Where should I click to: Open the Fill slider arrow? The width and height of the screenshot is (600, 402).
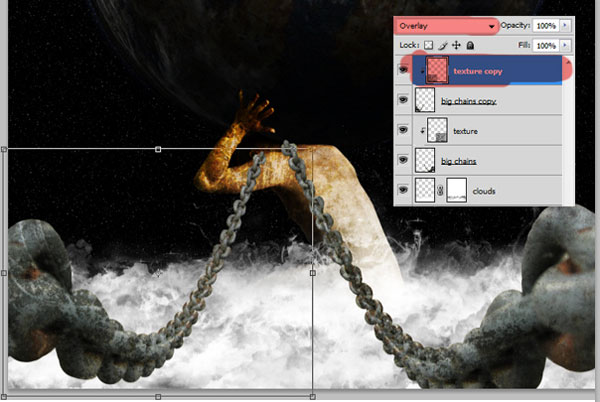pyautogui.click(x=565, y=45)
